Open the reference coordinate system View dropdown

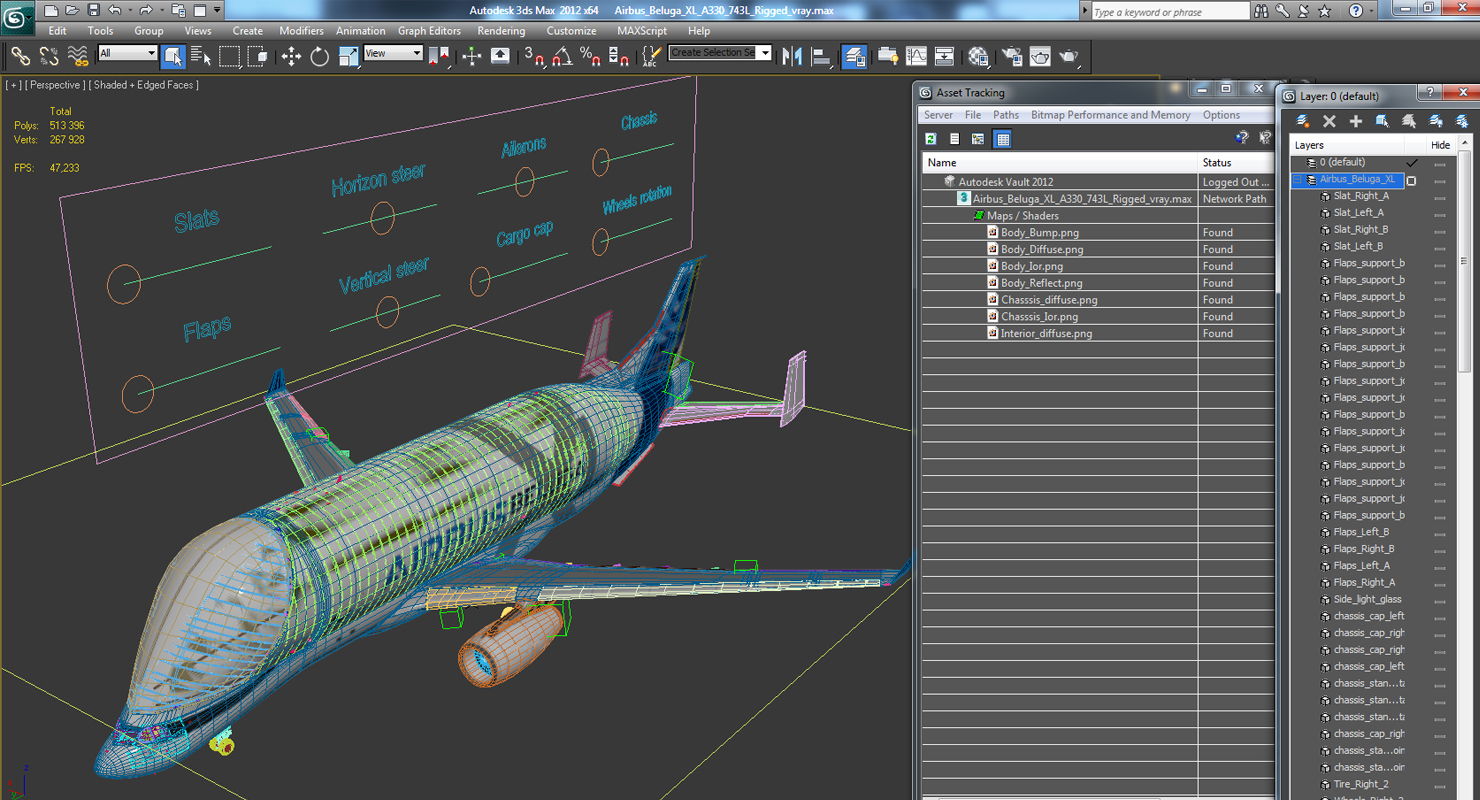click(x=393, y=53)
